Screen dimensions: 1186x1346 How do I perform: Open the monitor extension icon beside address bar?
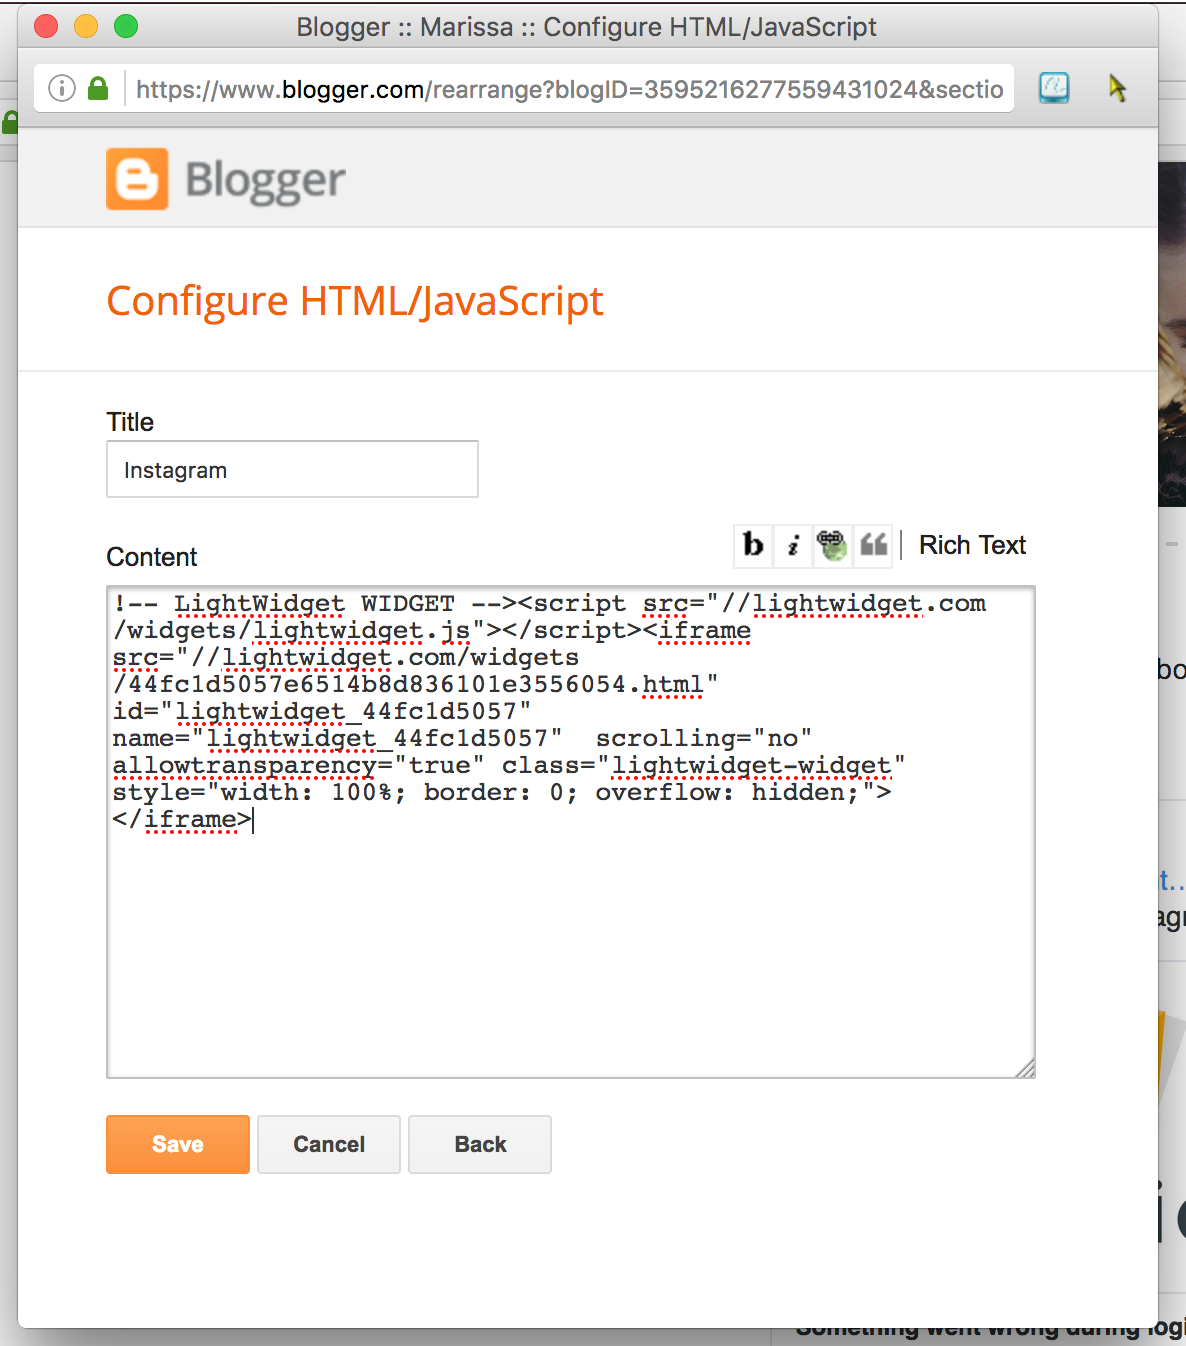click(1054, 88)
